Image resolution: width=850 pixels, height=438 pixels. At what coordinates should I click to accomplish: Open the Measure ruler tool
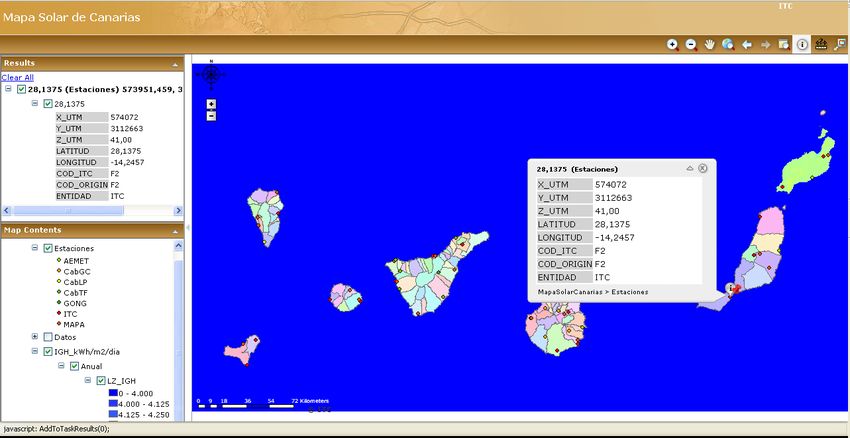[x=821, y=45]
